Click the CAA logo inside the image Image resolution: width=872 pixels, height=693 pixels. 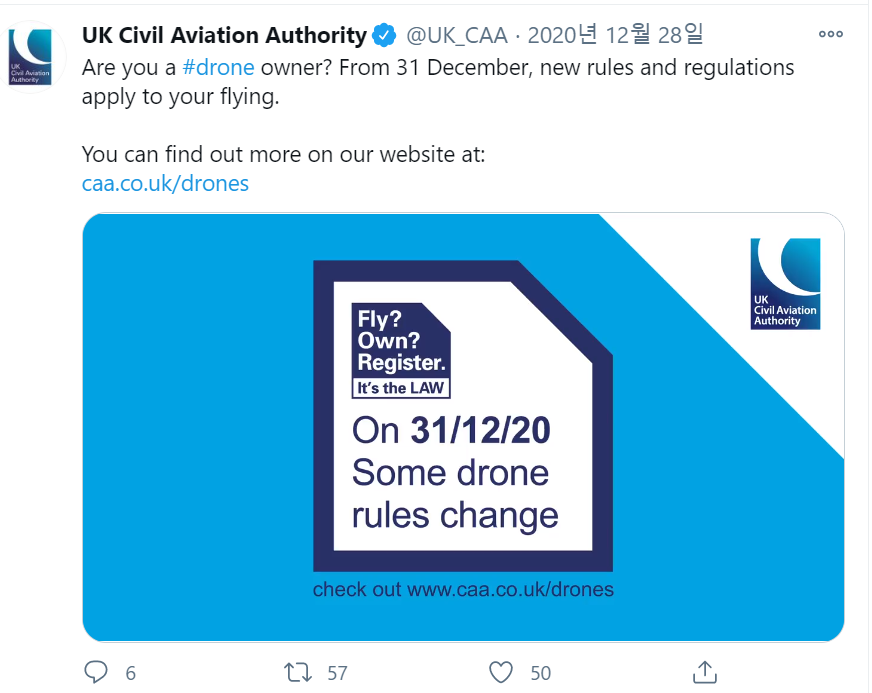coord(785,283)
